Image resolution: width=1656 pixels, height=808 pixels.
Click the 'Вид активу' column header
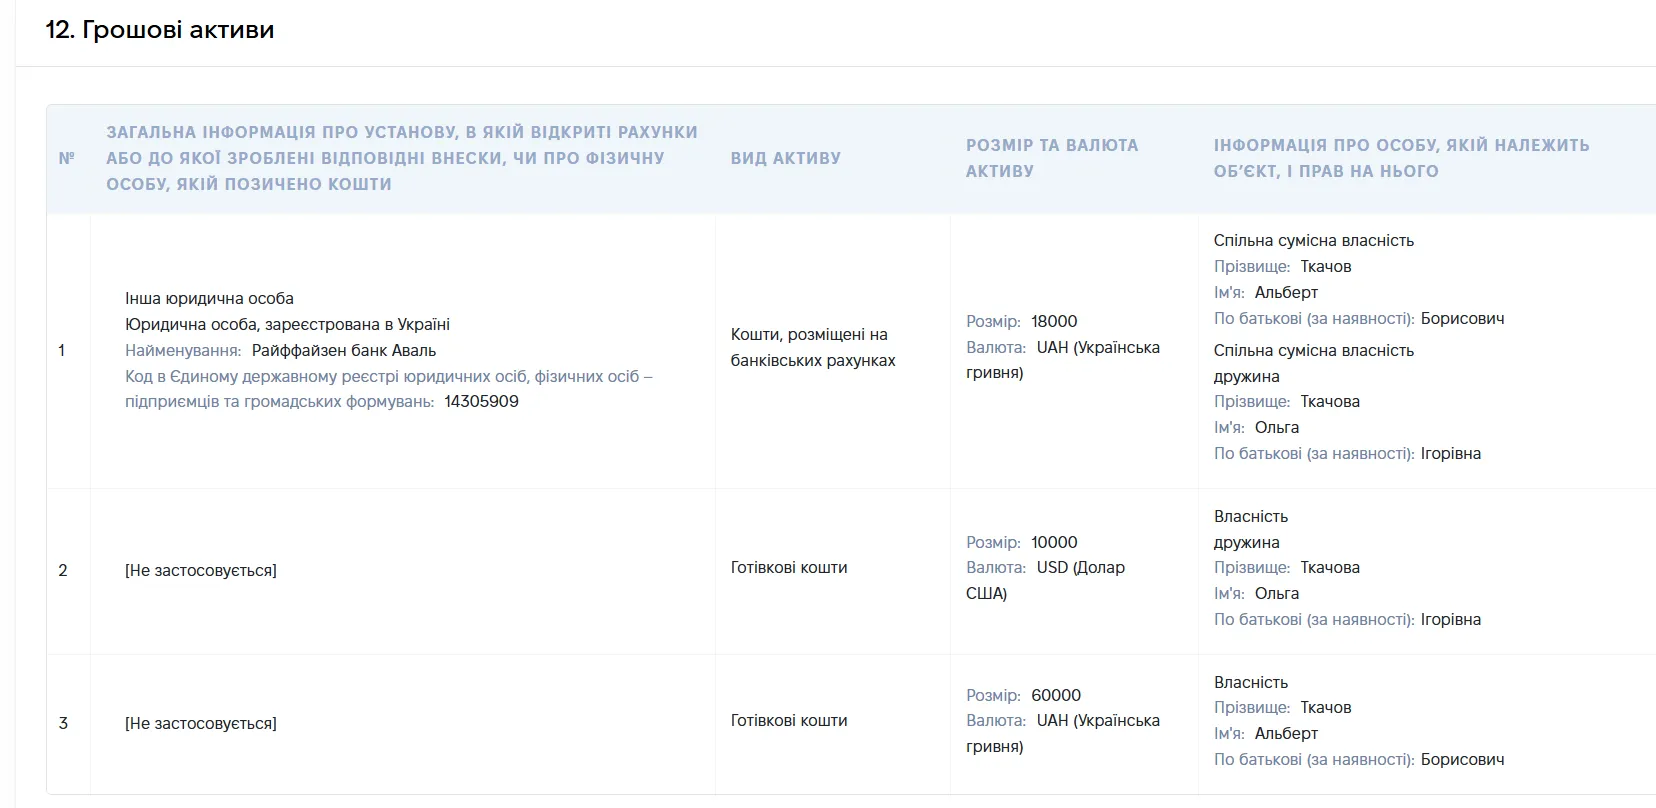click(786, 158)
